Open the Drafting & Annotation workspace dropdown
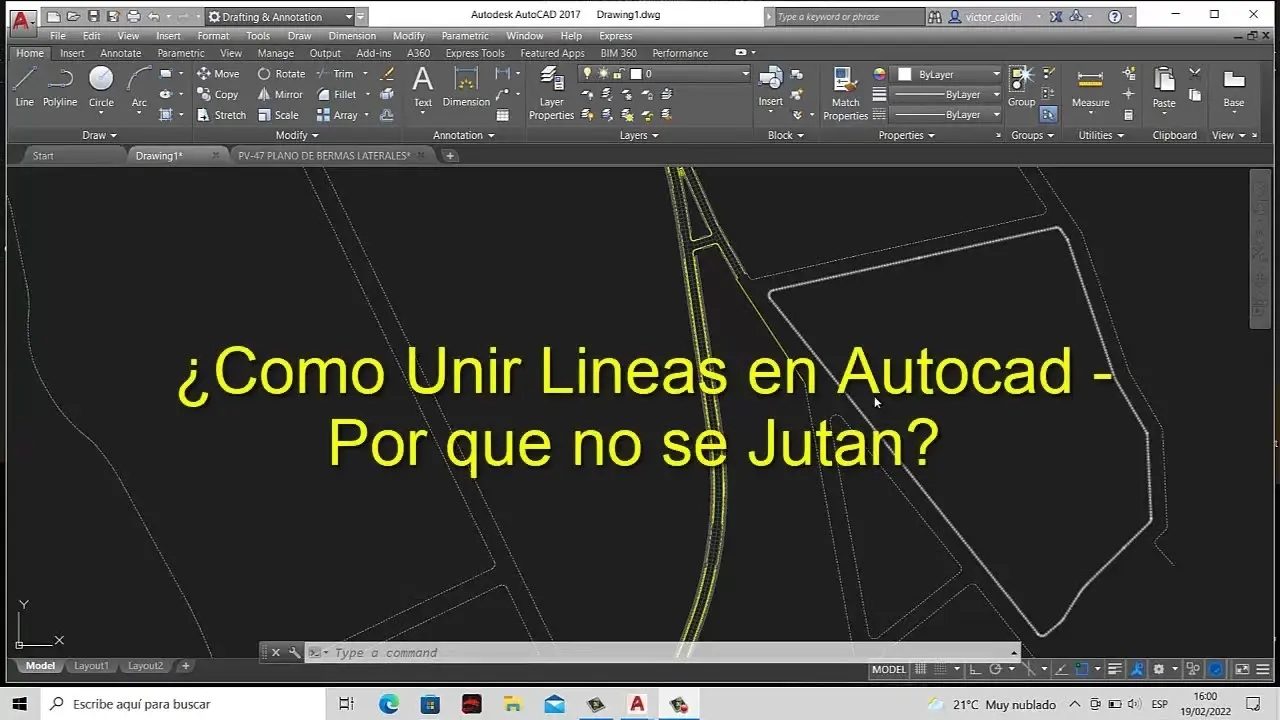The width and height of the screenshot is (1280, 720). 280,16
